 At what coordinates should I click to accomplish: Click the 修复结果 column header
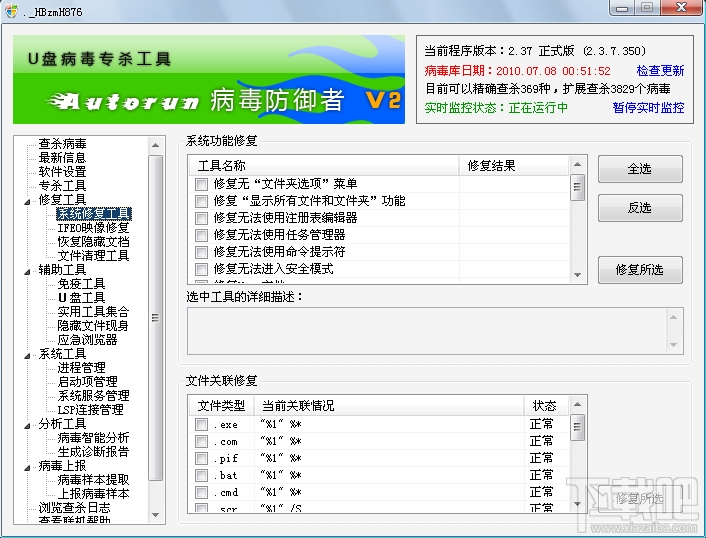click(x=514, y=166)
